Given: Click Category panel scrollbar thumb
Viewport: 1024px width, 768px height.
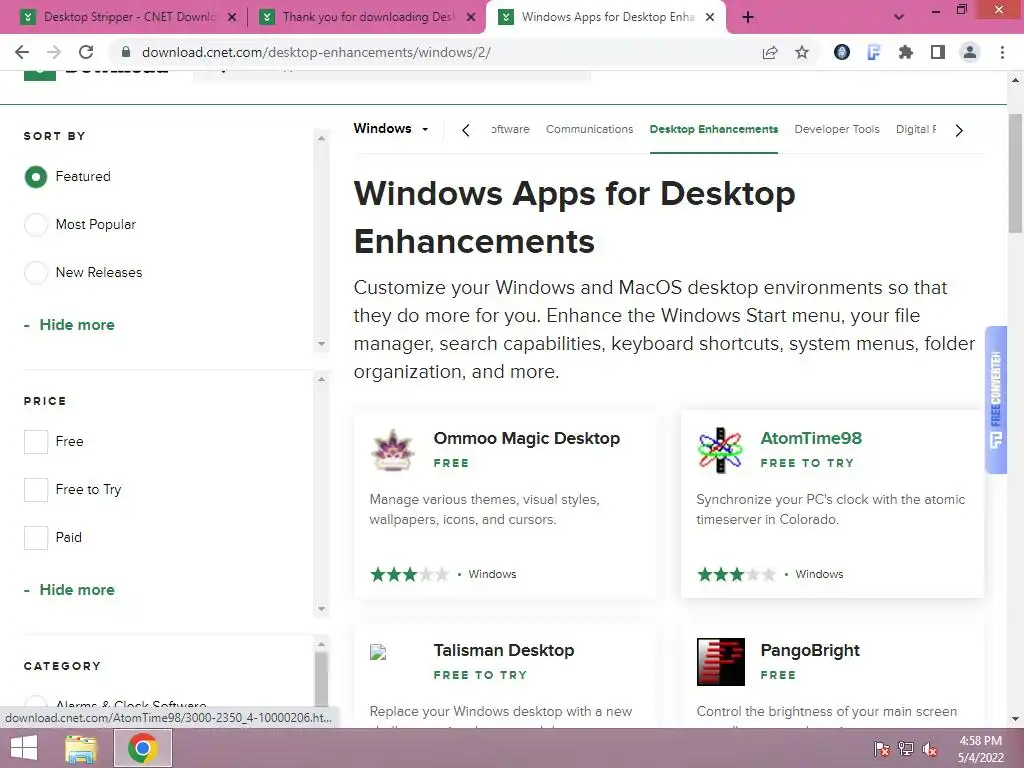Looking at the screenshot, I should (321, 679).
